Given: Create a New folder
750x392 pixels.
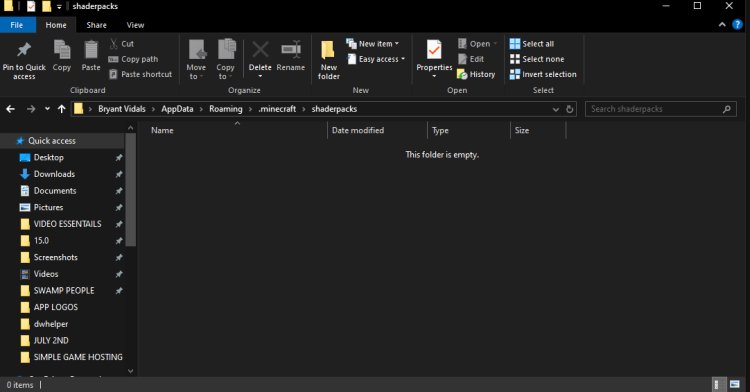Looking at the screenshot, I should pyautogui.click(x=329, y=59).
